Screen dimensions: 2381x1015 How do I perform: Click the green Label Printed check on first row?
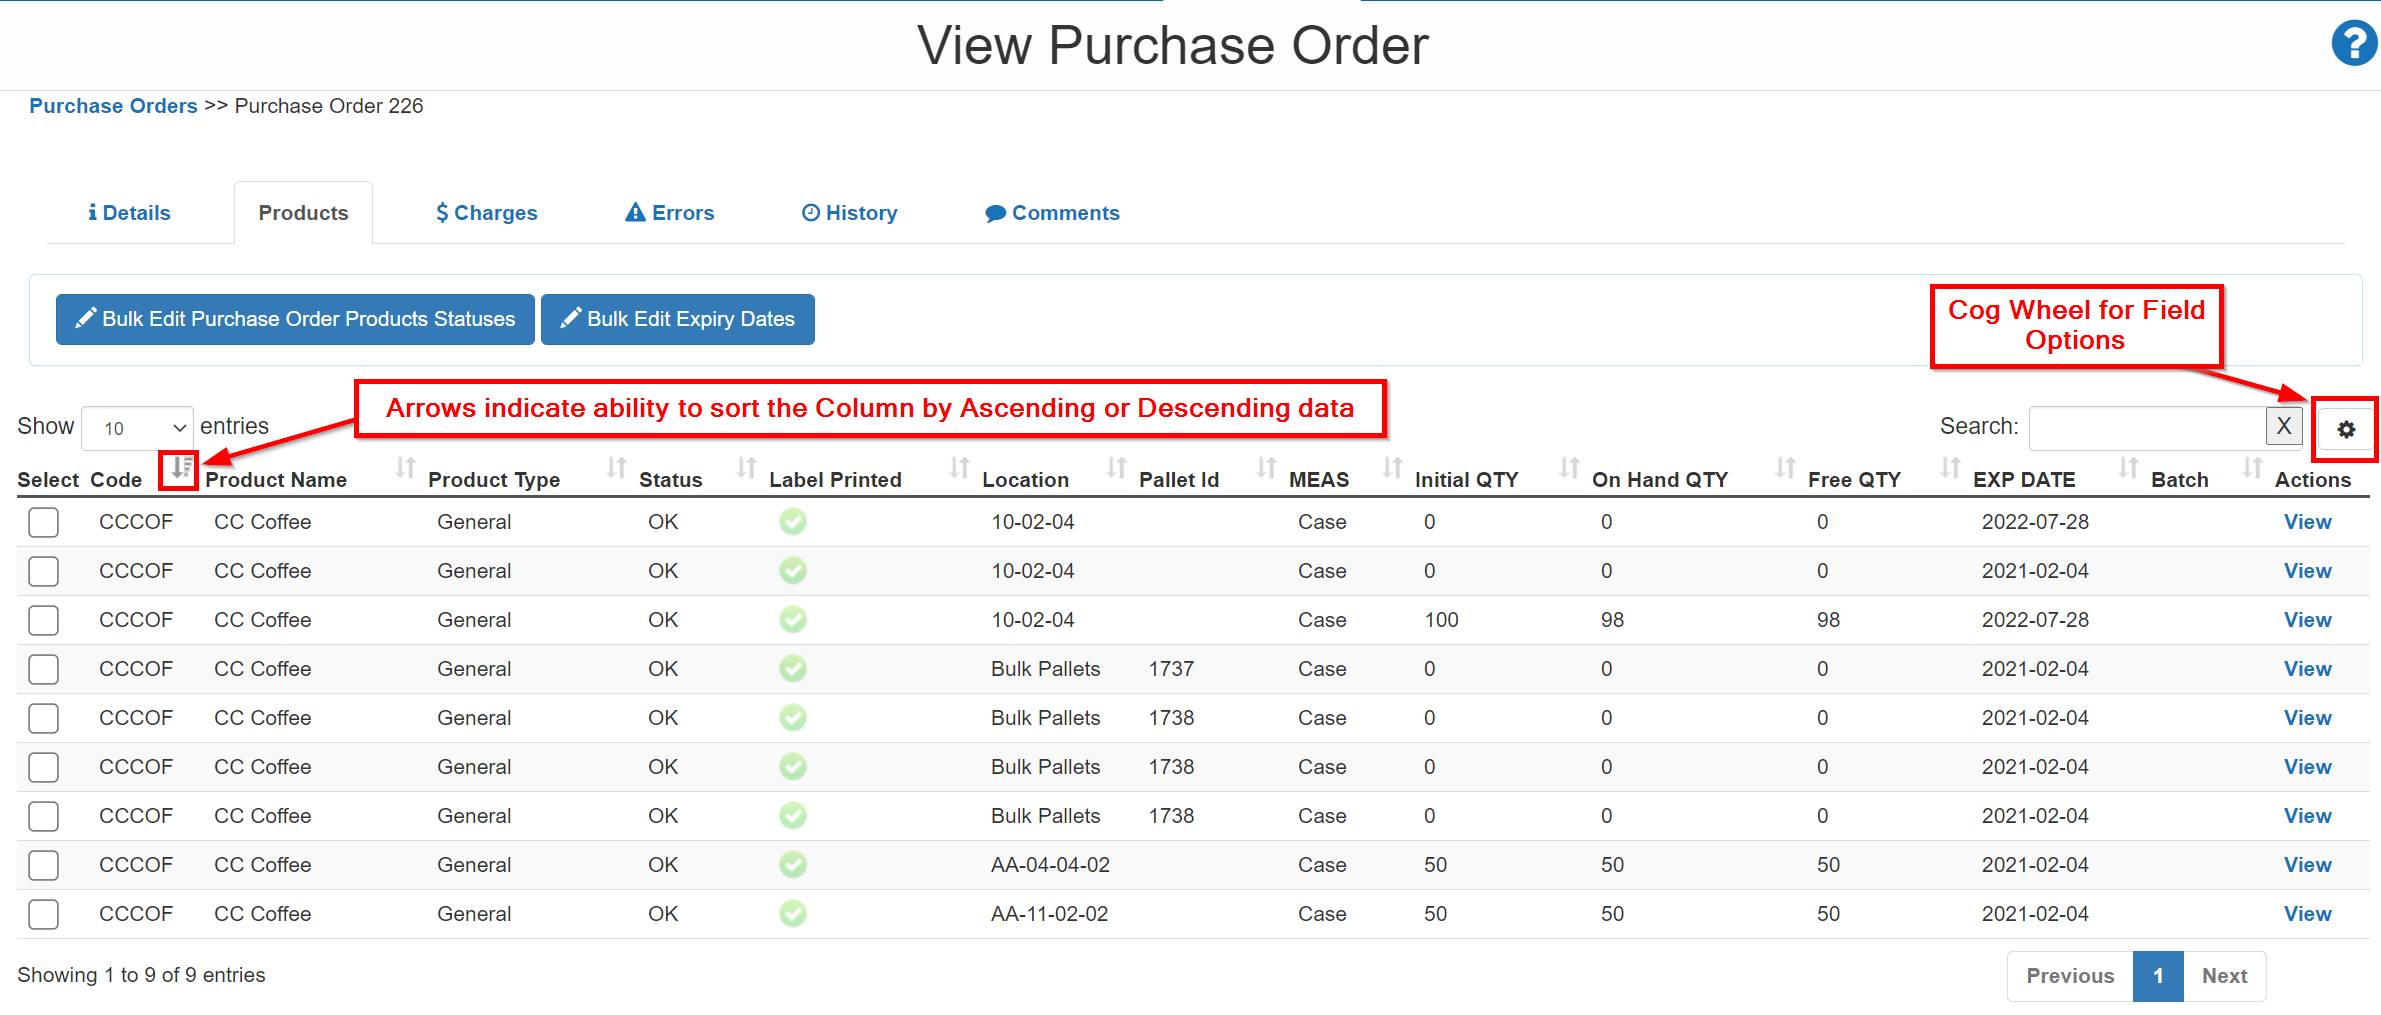(x=792, y=521)
